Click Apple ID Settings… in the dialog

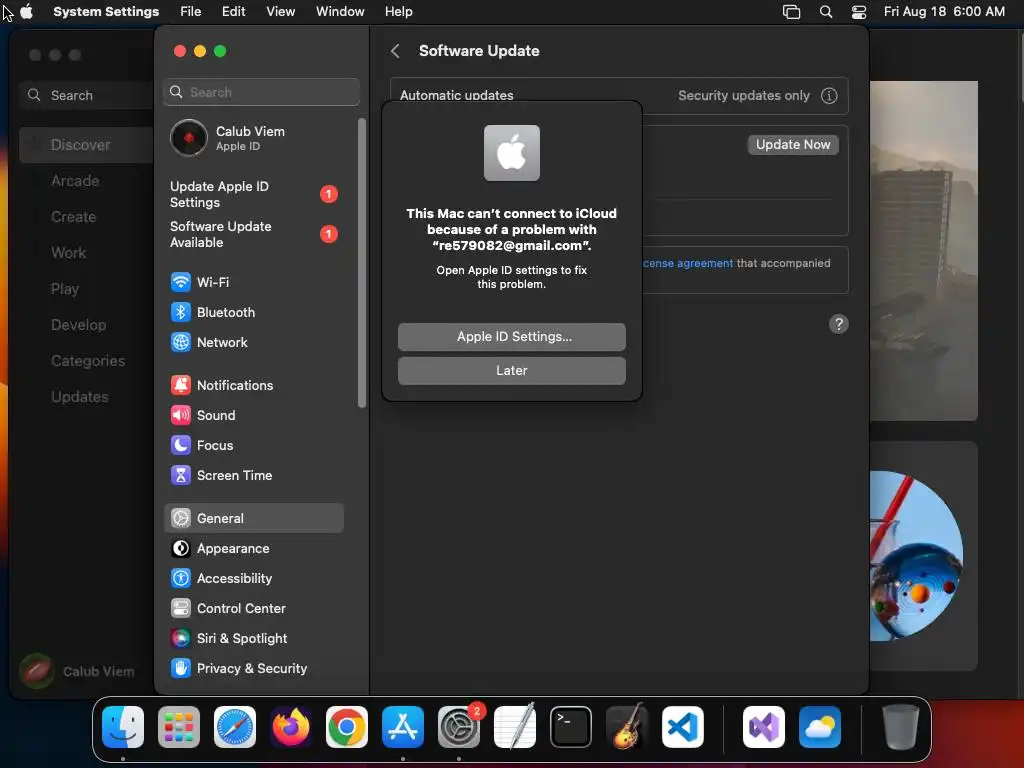(x=512, y=337)
